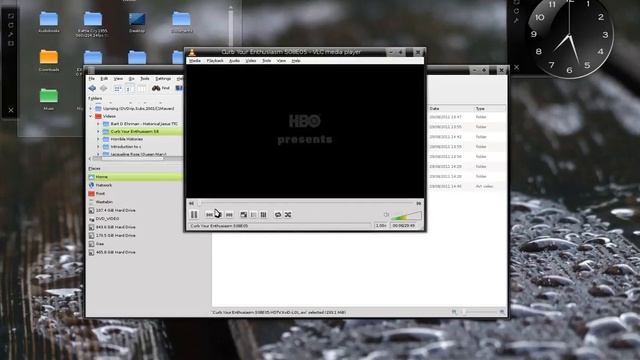Screen dimensions: 640x360
Task: Open the VLC Help menu
Action: (x=296, y=60)
